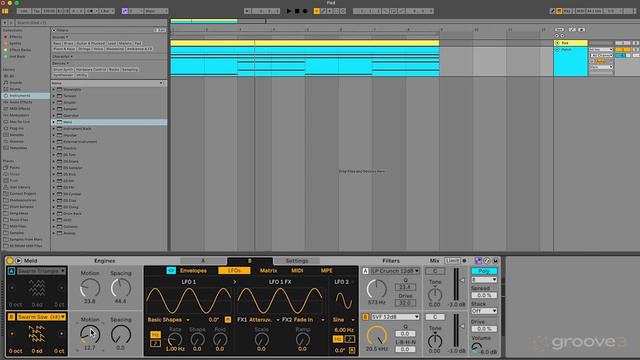Toggle the purple scale mode icon

(125, 11)
